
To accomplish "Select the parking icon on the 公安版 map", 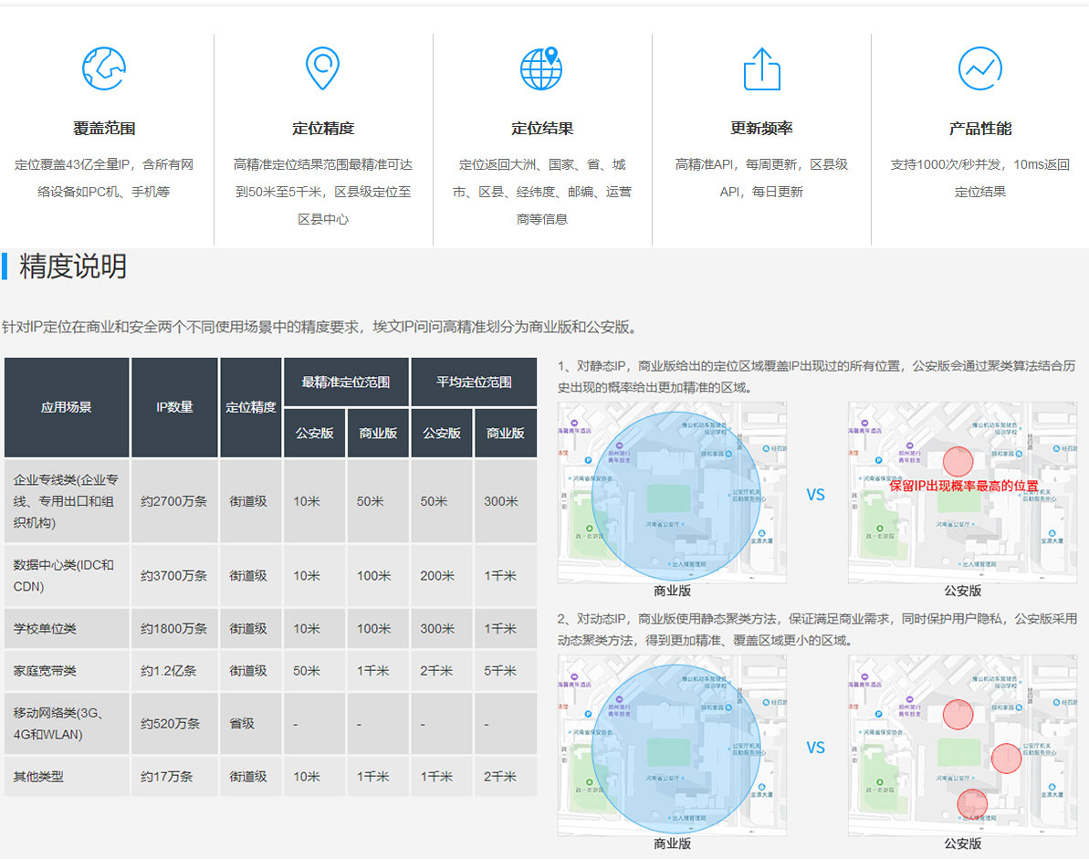I will coord(878,459).
